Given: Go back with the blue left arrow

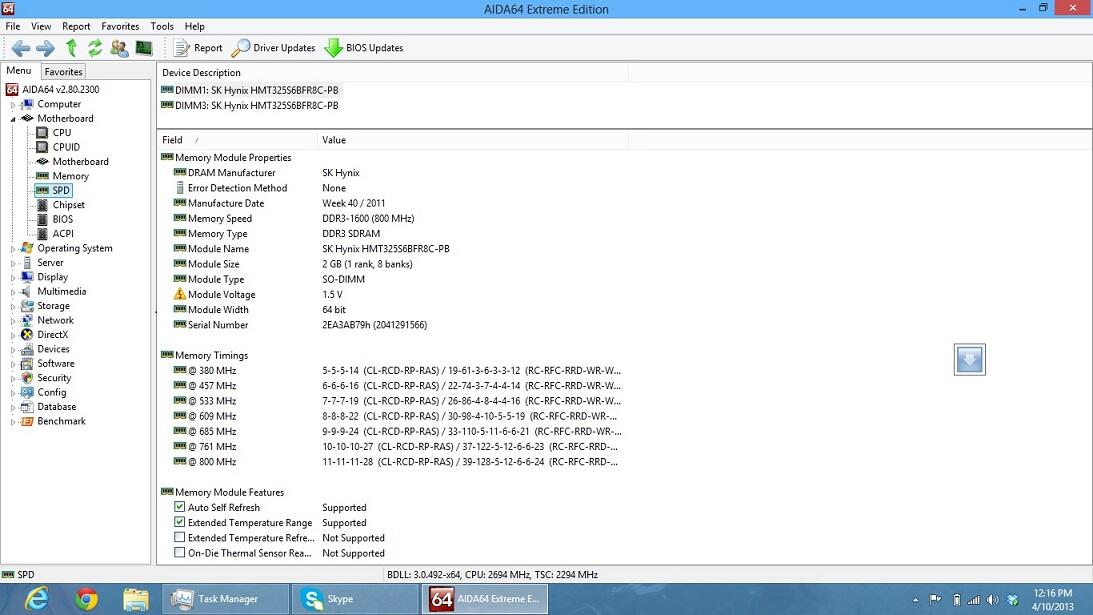Looking at the screenshot, I should coord(21,48).
